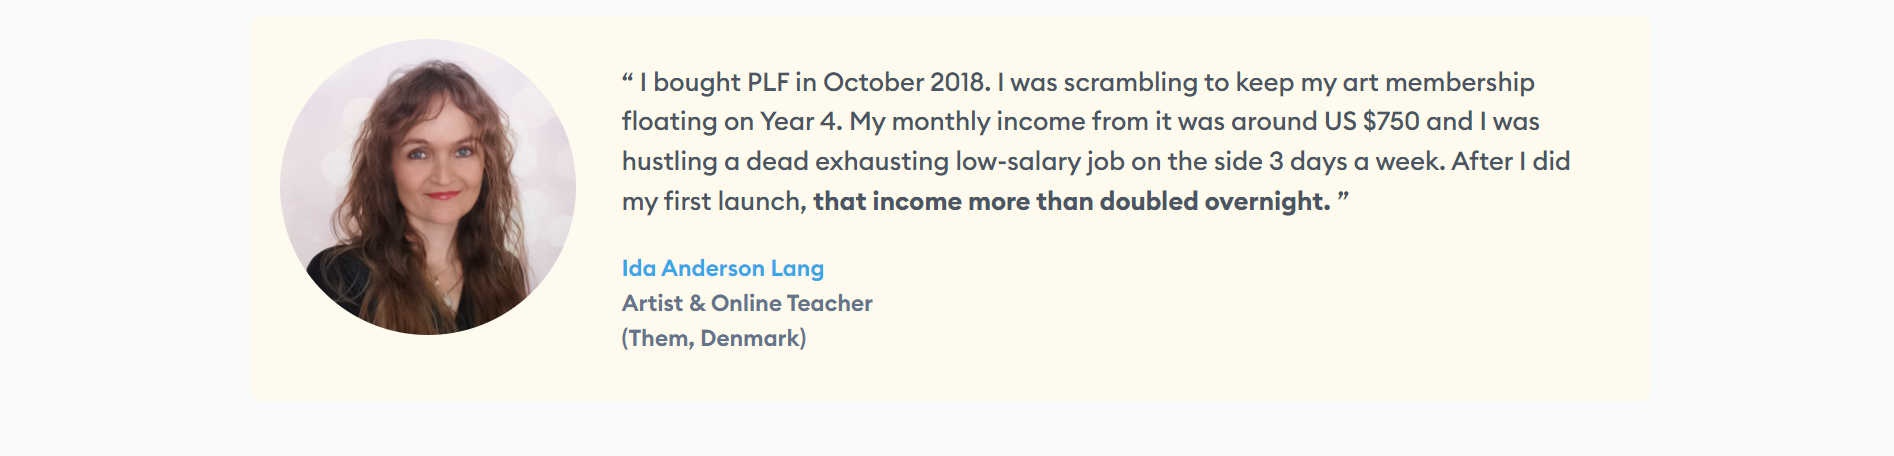This screenshot has height=456, width=1894.
Task: Click the word hustling in the third line
Action: [670, 162]
